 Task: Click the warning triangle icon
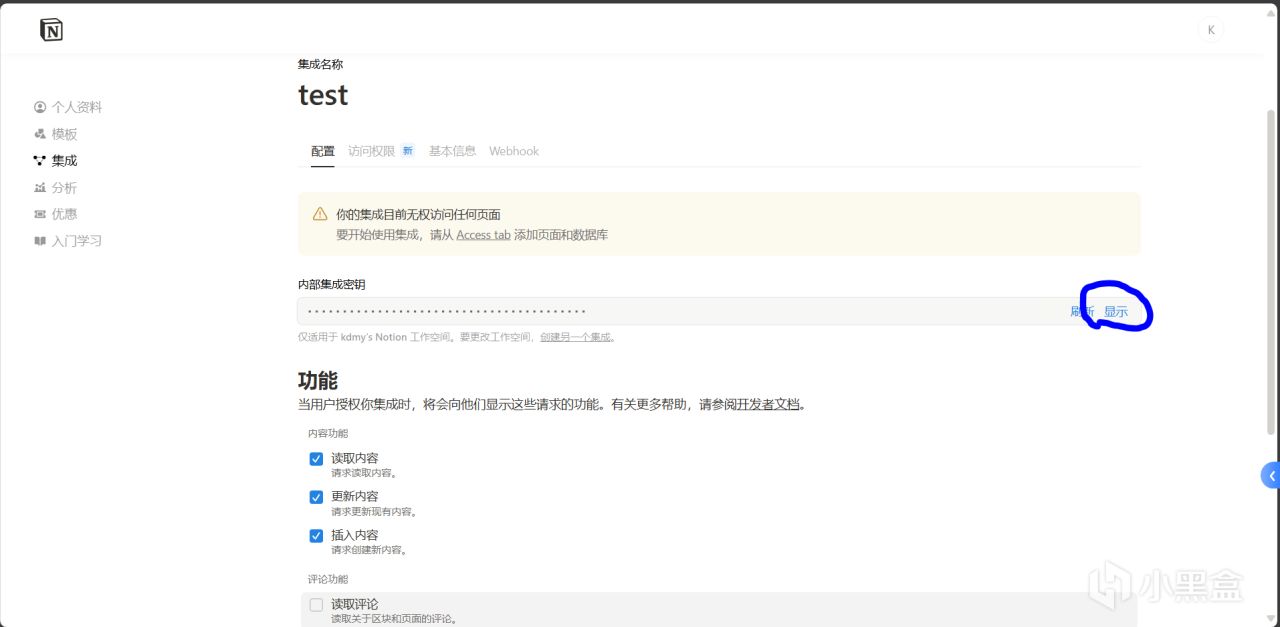tap(320, 214)
